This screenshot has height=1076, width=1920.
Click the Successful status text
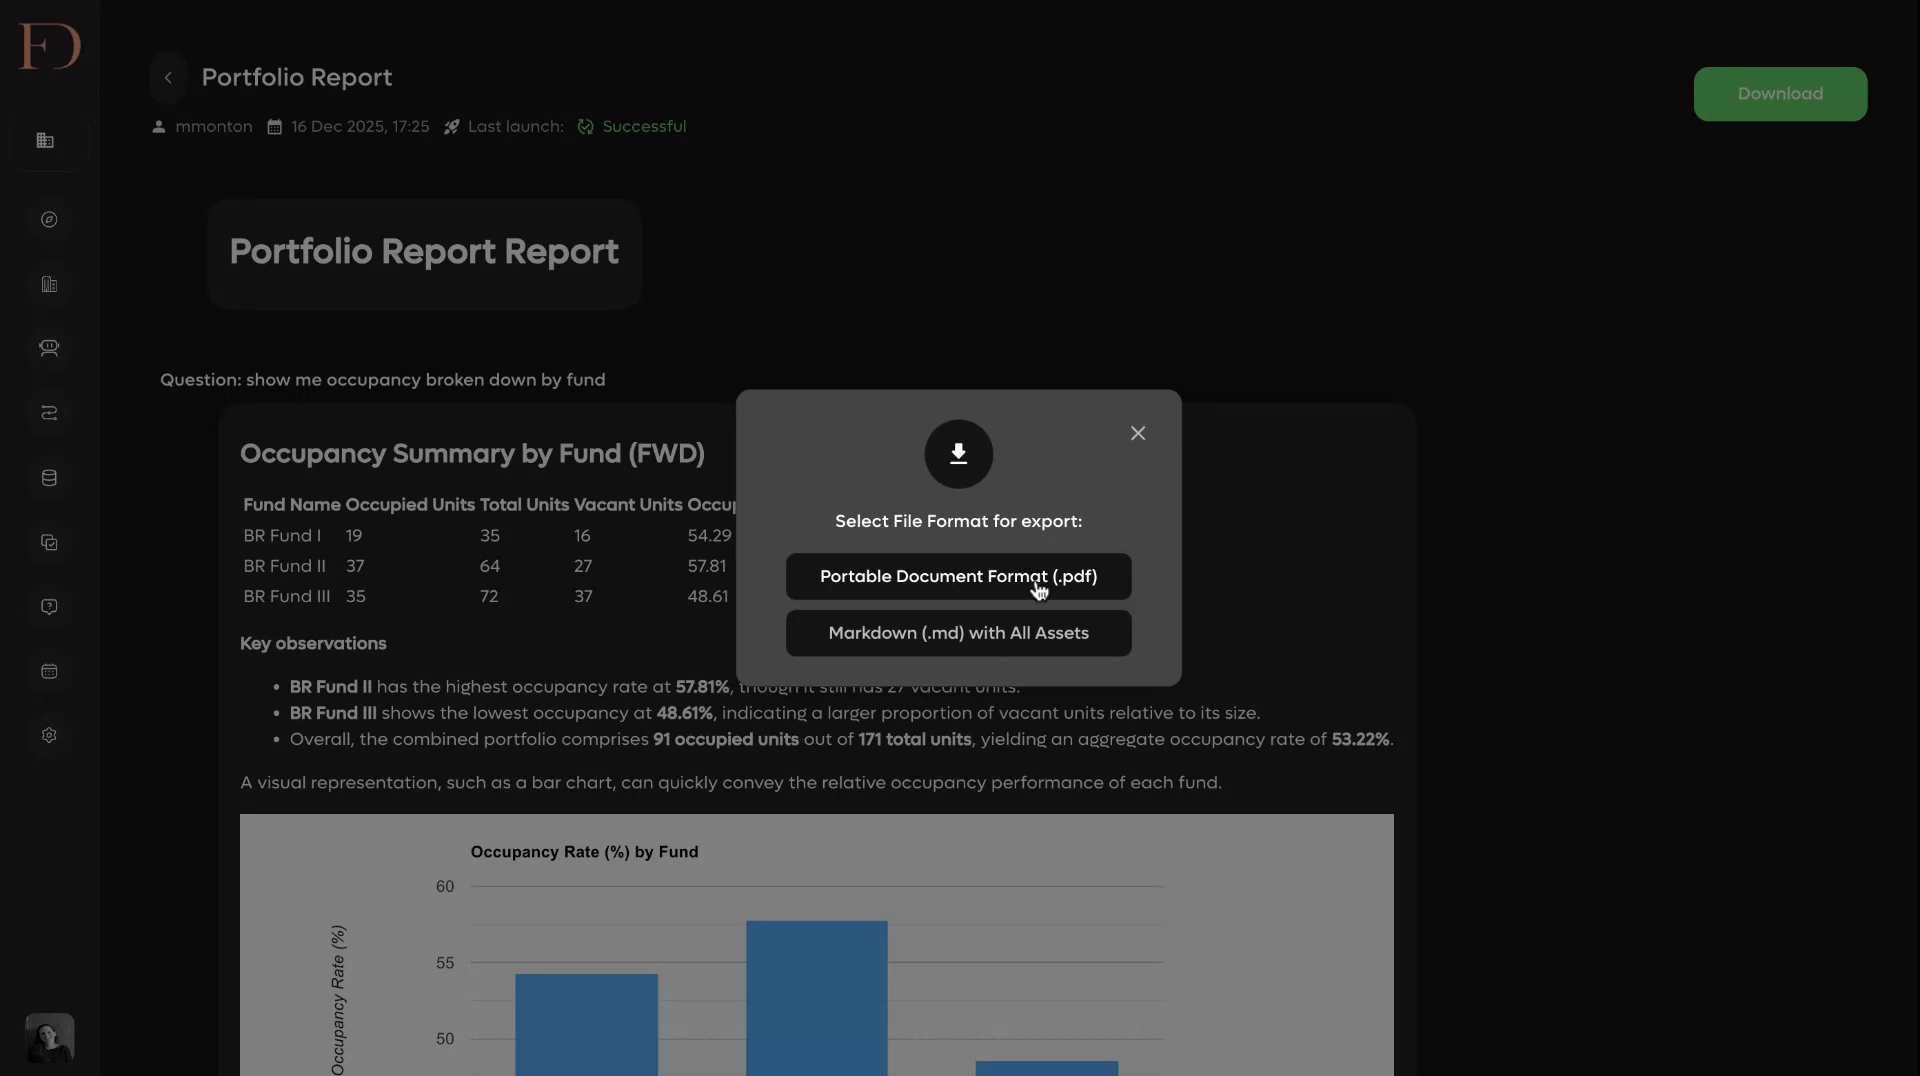point(644,127)
